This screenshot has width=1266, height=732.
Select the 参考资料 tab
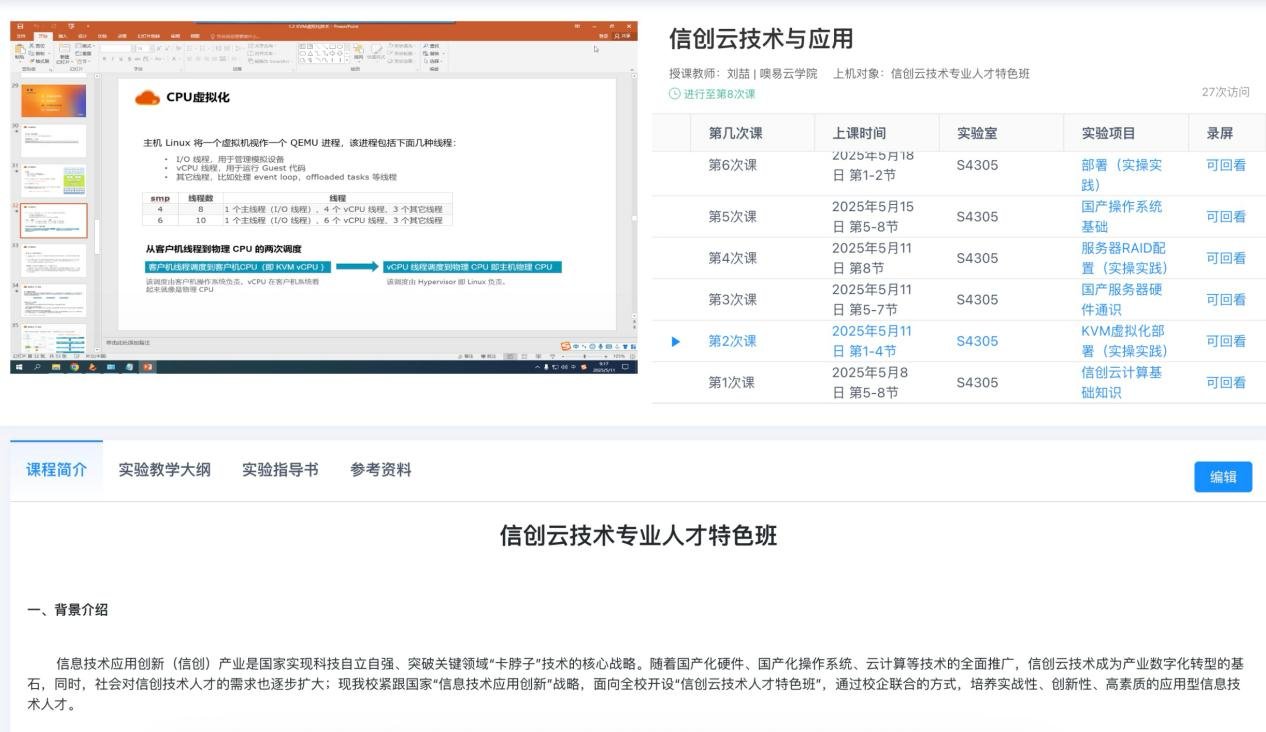pos(380,470)
